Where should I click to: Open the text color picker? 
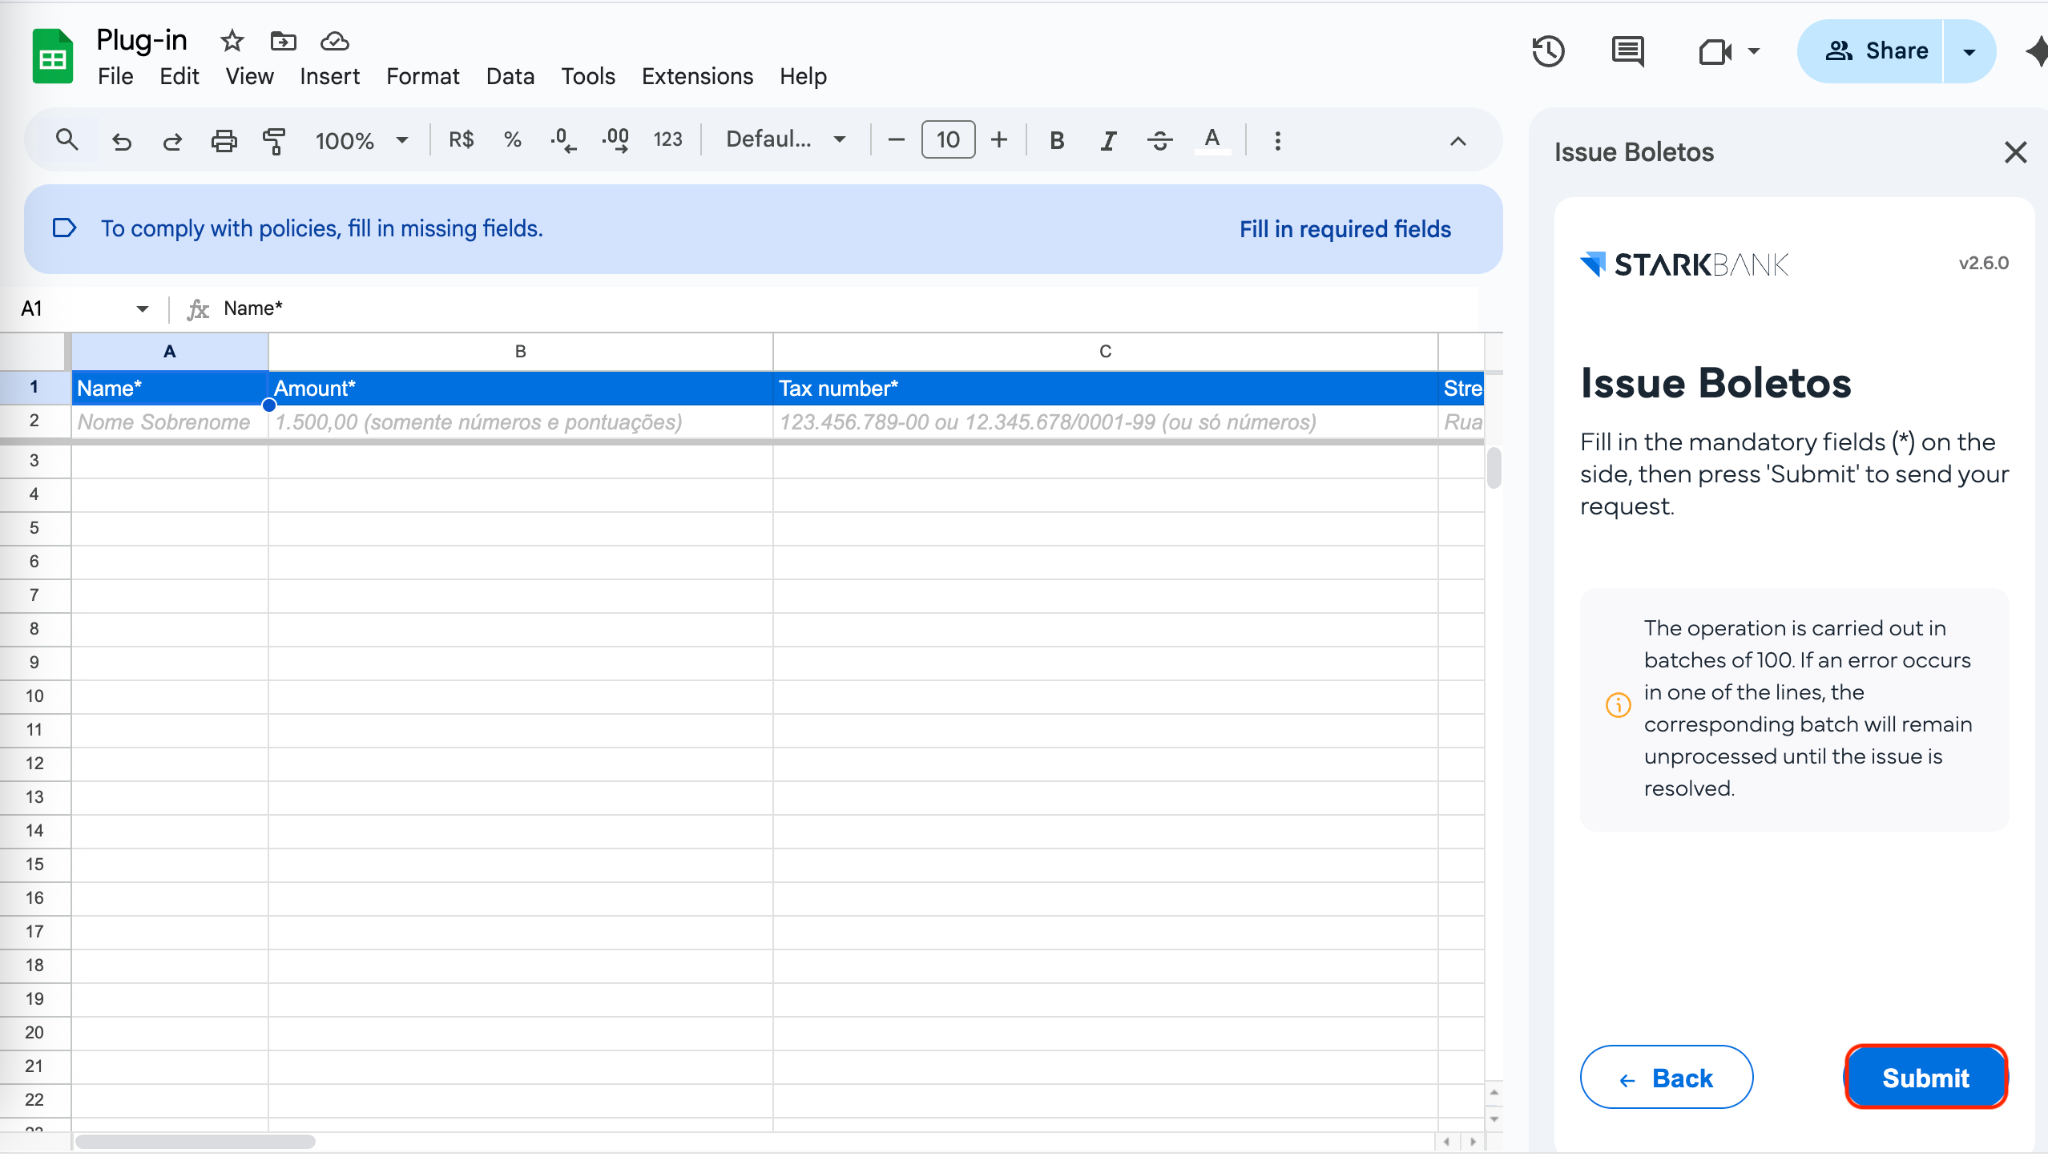1212,140
